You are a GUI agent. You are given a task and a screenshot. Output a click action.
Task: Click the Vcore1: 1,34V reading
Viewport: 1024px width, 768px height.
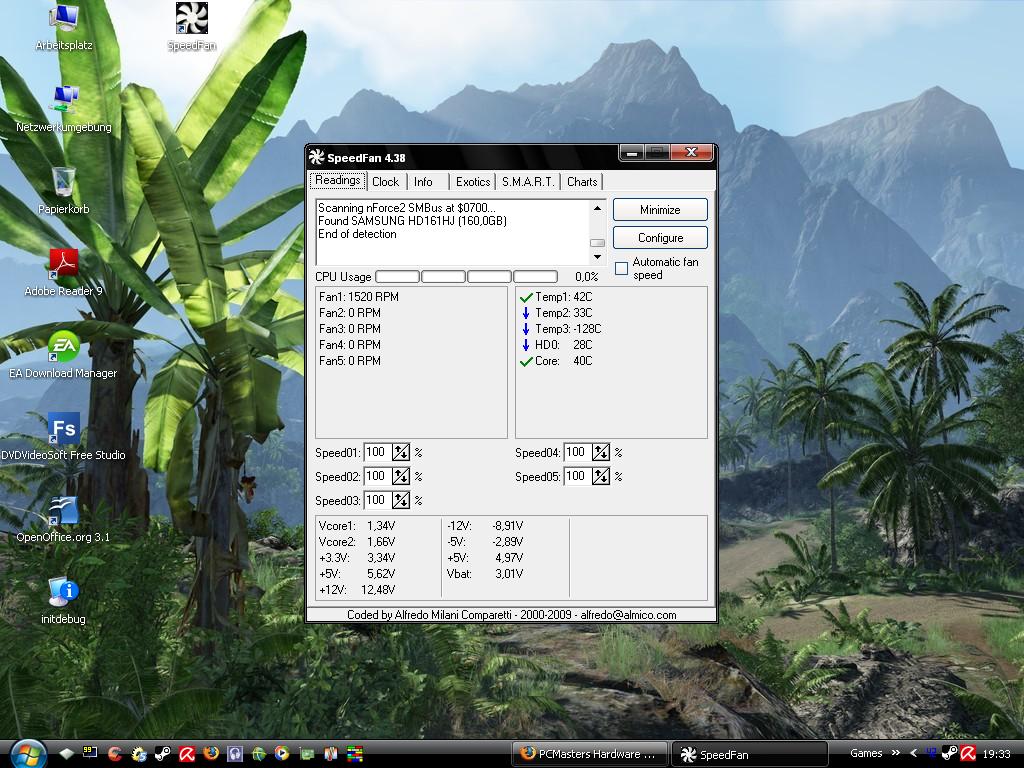(x=357, y=526)
